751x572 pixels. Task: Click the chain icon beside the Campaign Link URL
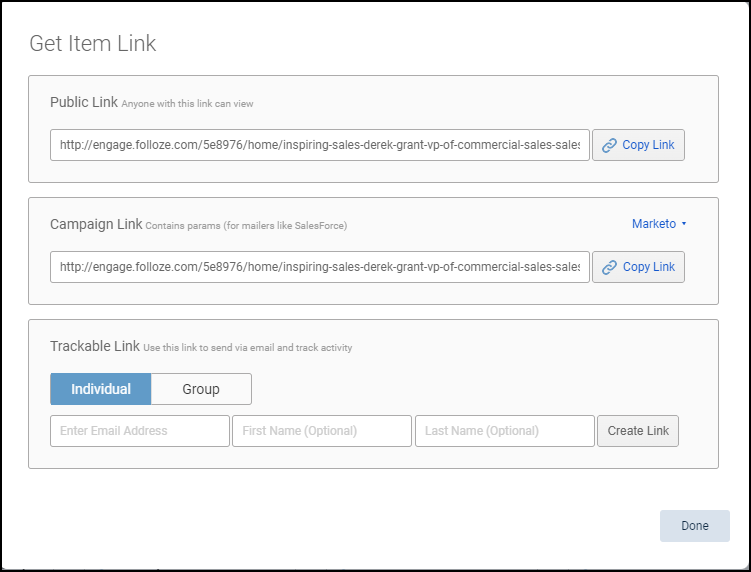[x=609, y=267]
